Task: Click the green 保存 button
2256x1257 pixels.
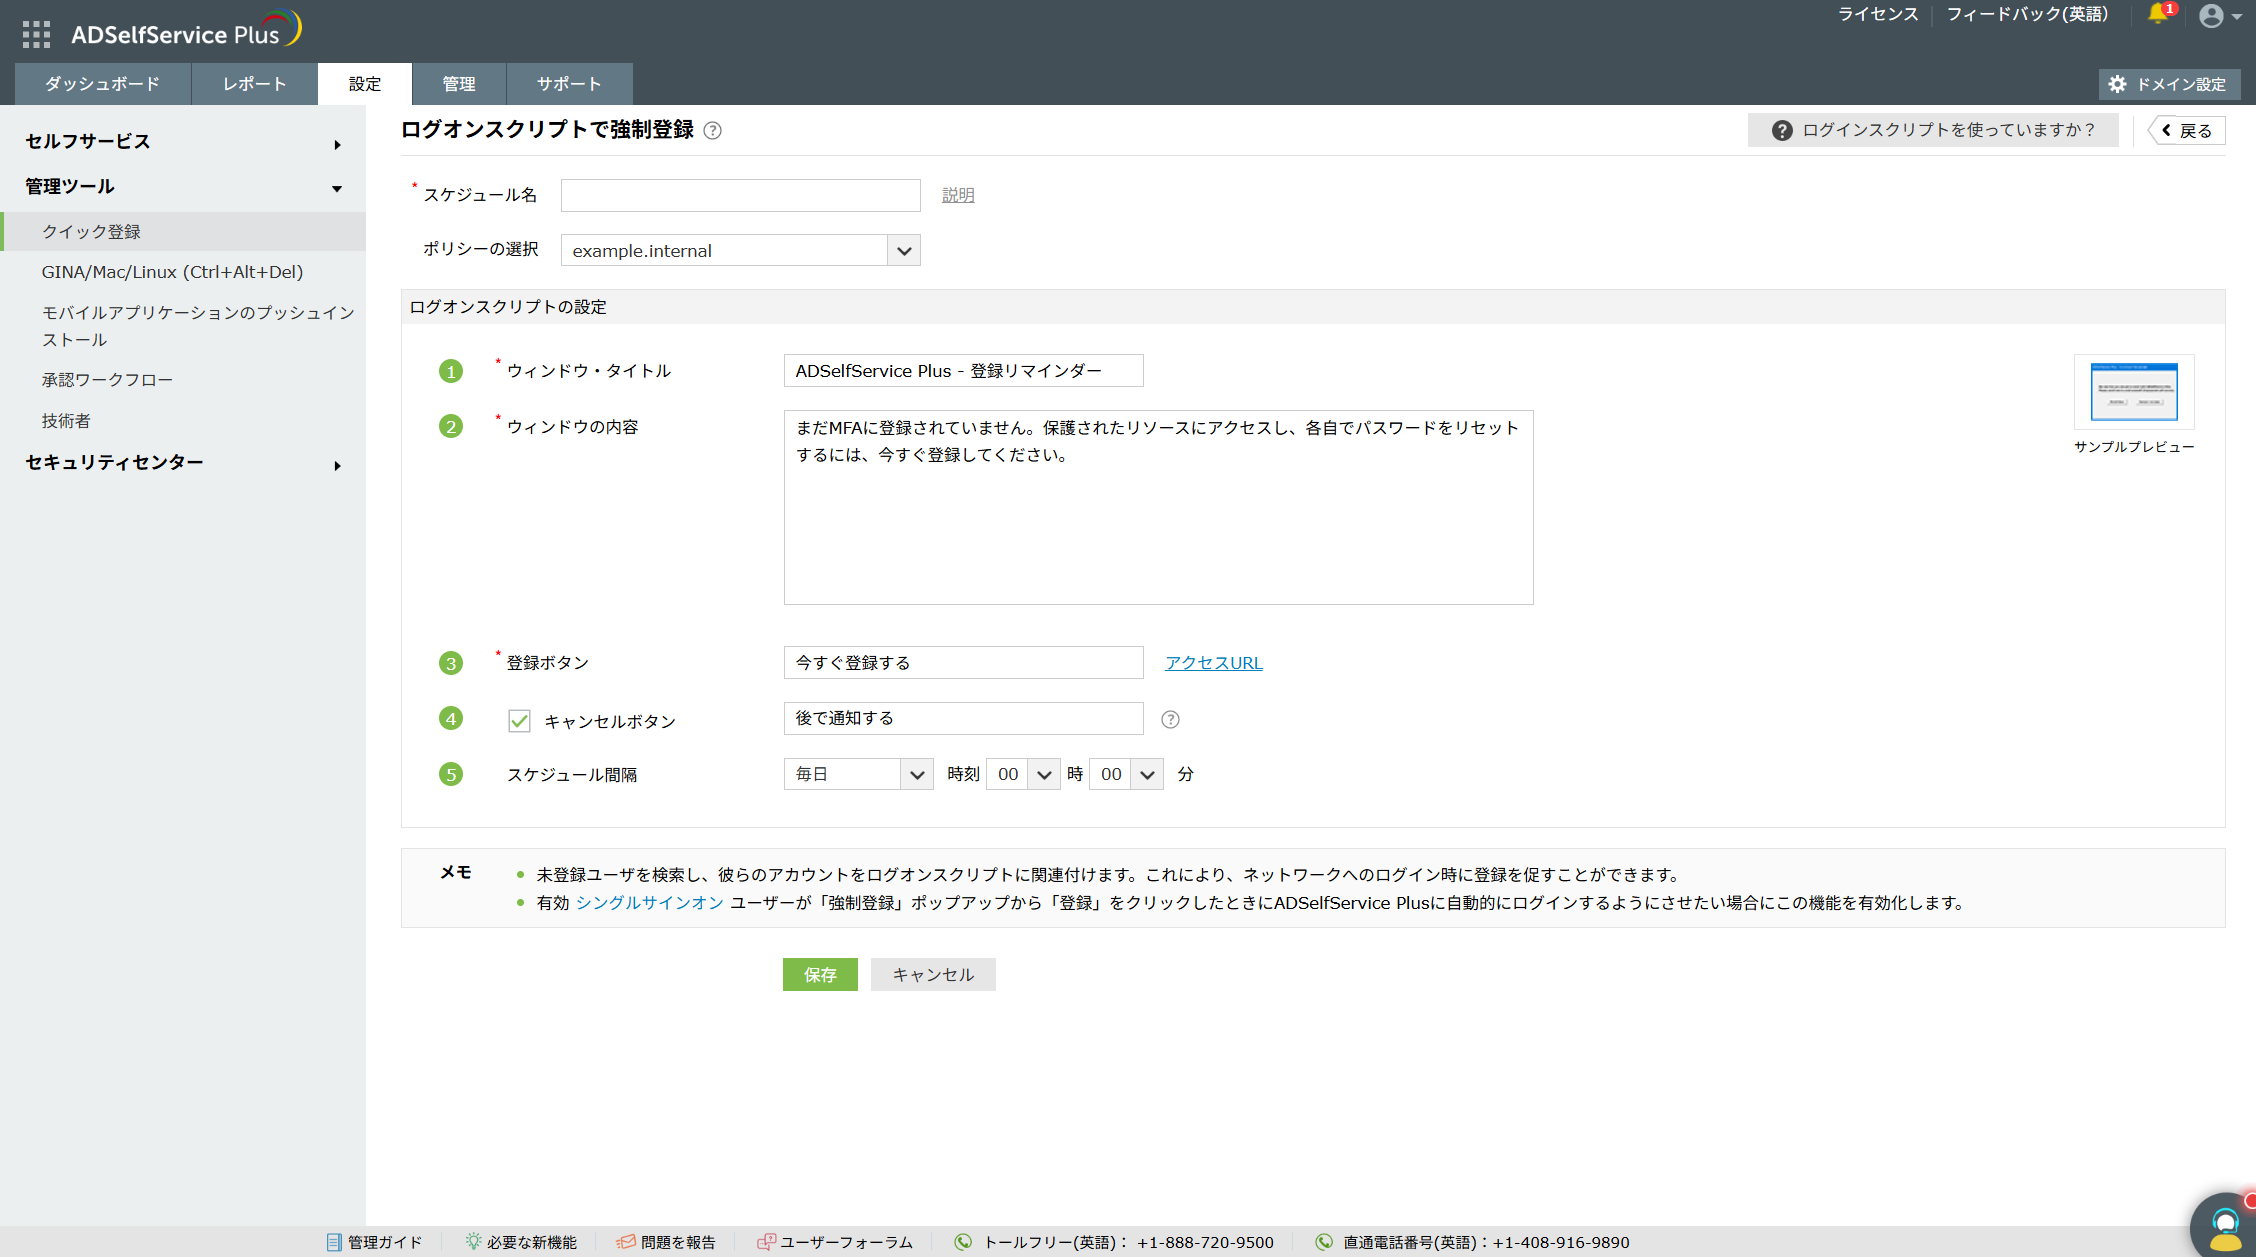Action: click(x=819, y=975)
